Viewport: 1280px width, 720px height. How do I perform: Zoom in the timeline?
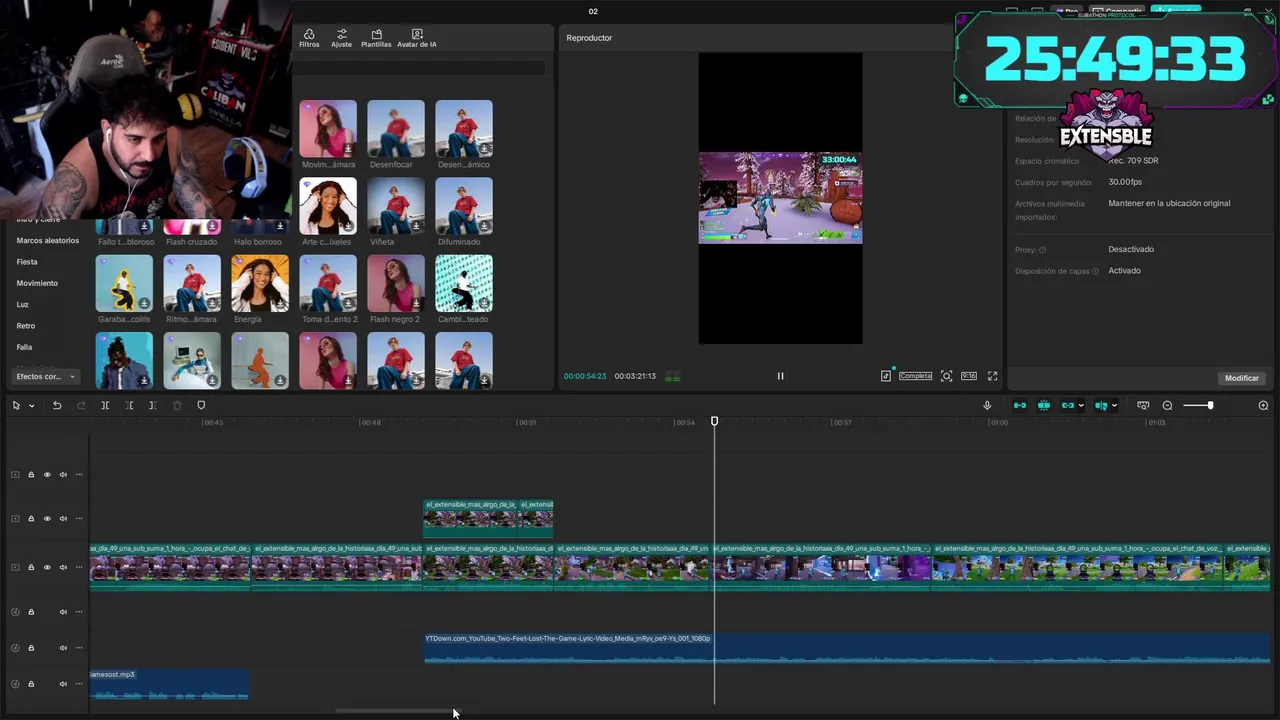click(x=1263, y=405)
